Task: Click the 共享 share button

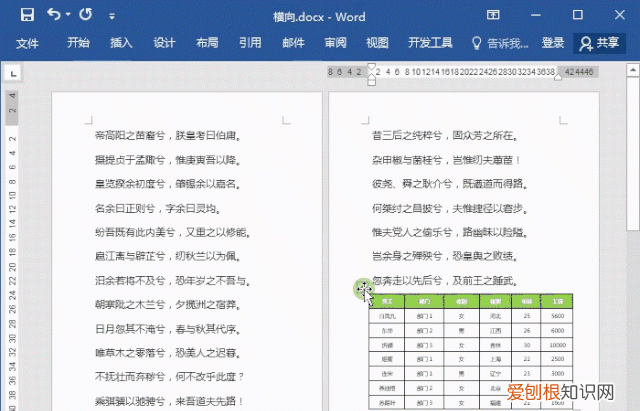Action: coord(600,43)
